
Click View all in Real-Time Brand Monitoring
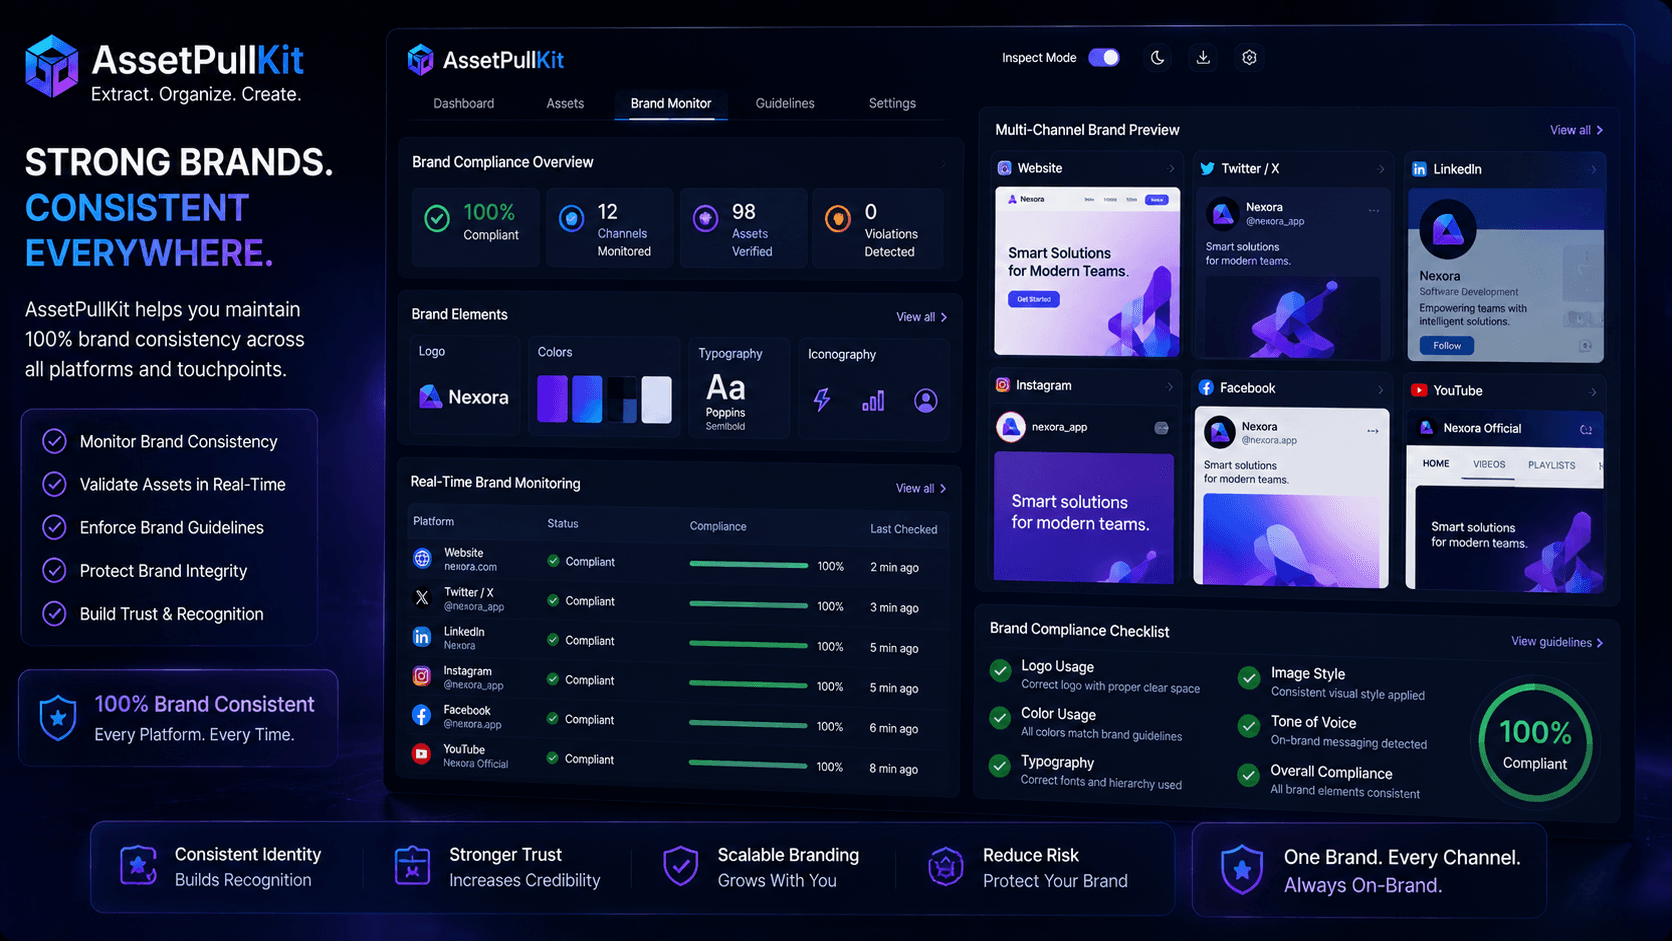(x=921, y=488)
